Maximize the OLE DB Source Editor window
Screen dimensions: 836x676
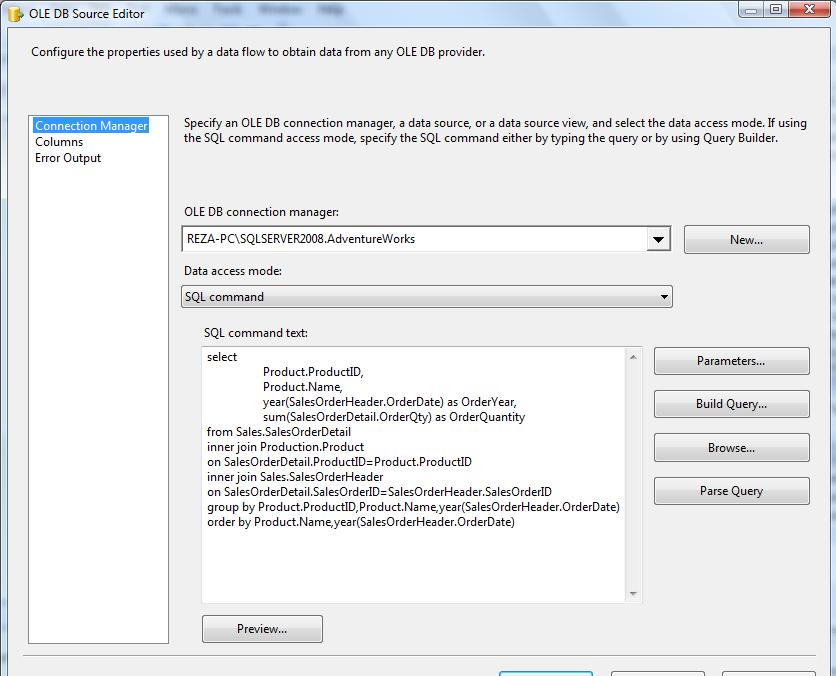pos(777,10)
